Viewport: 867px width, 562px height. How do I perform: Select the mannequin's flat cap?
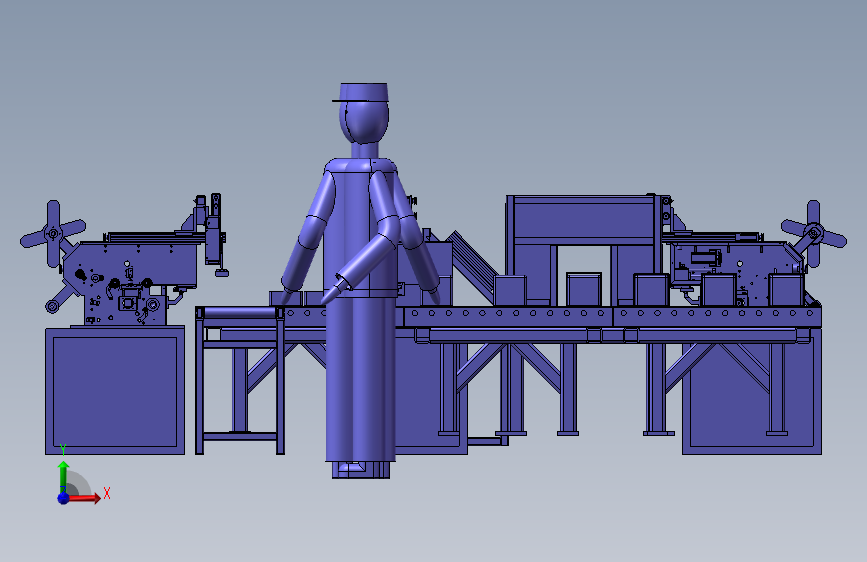tap(362, 92)
